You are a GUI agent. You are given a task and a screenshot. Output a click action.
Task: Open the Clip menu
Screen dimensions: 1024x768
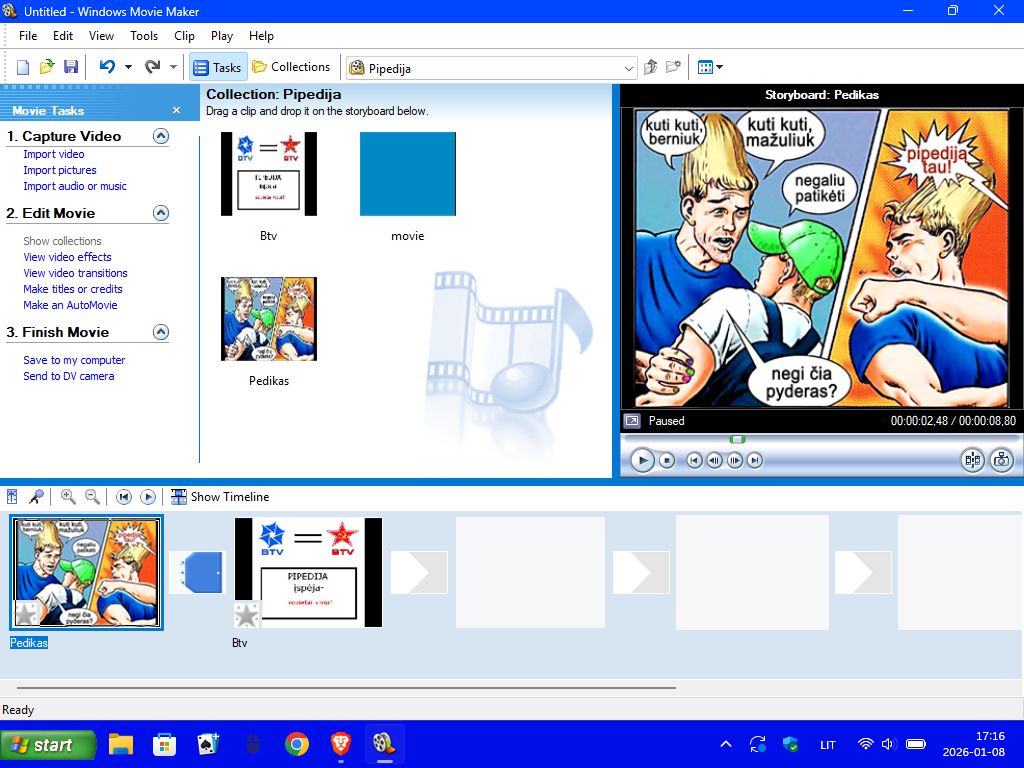185,36
